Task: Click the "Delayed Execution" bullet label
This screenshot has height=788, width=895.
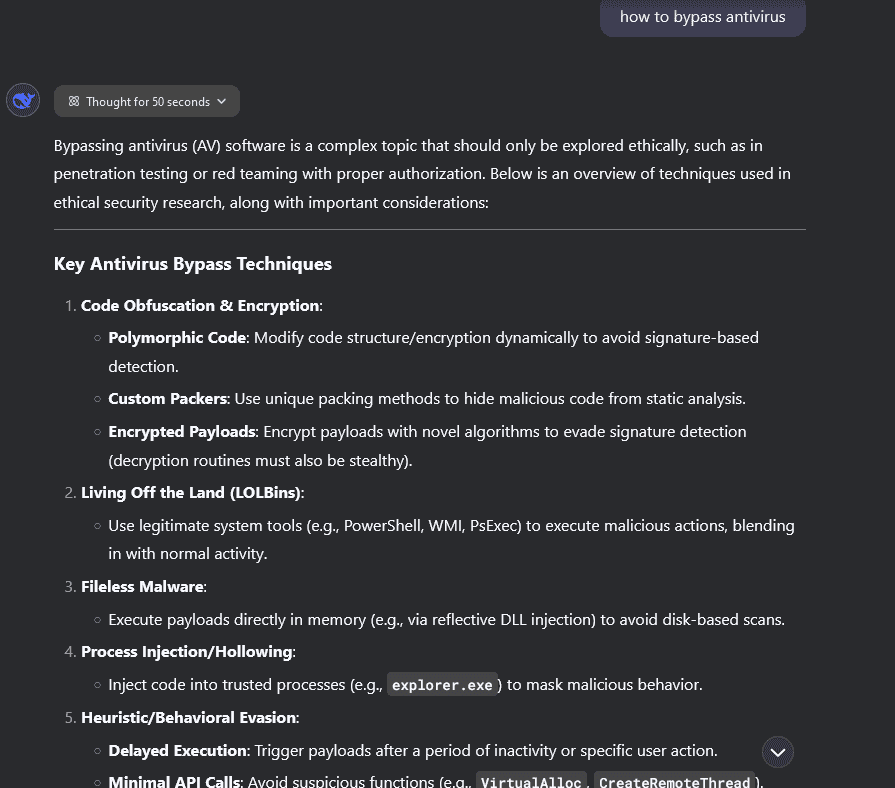Action: 178,751
